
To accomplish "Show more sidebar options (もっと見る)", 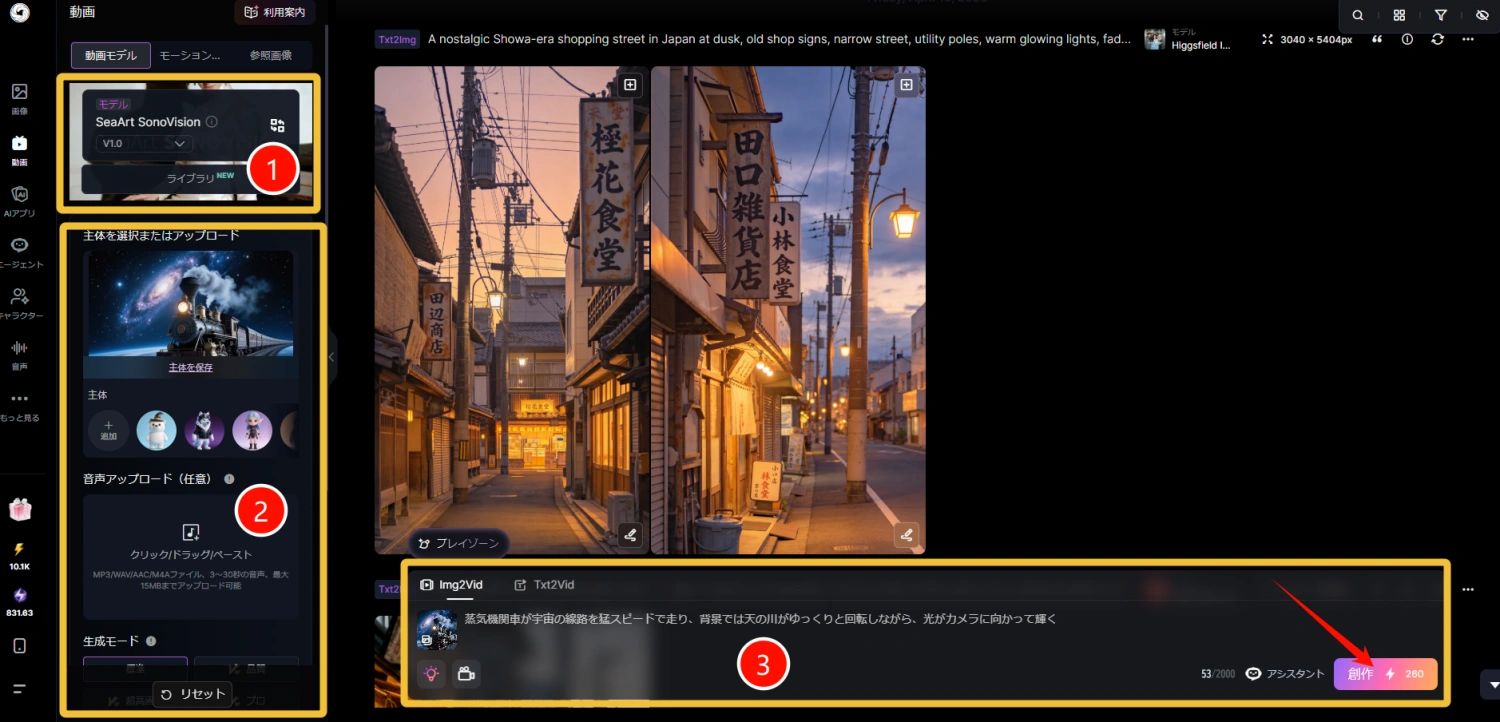I will click(19, 405).
